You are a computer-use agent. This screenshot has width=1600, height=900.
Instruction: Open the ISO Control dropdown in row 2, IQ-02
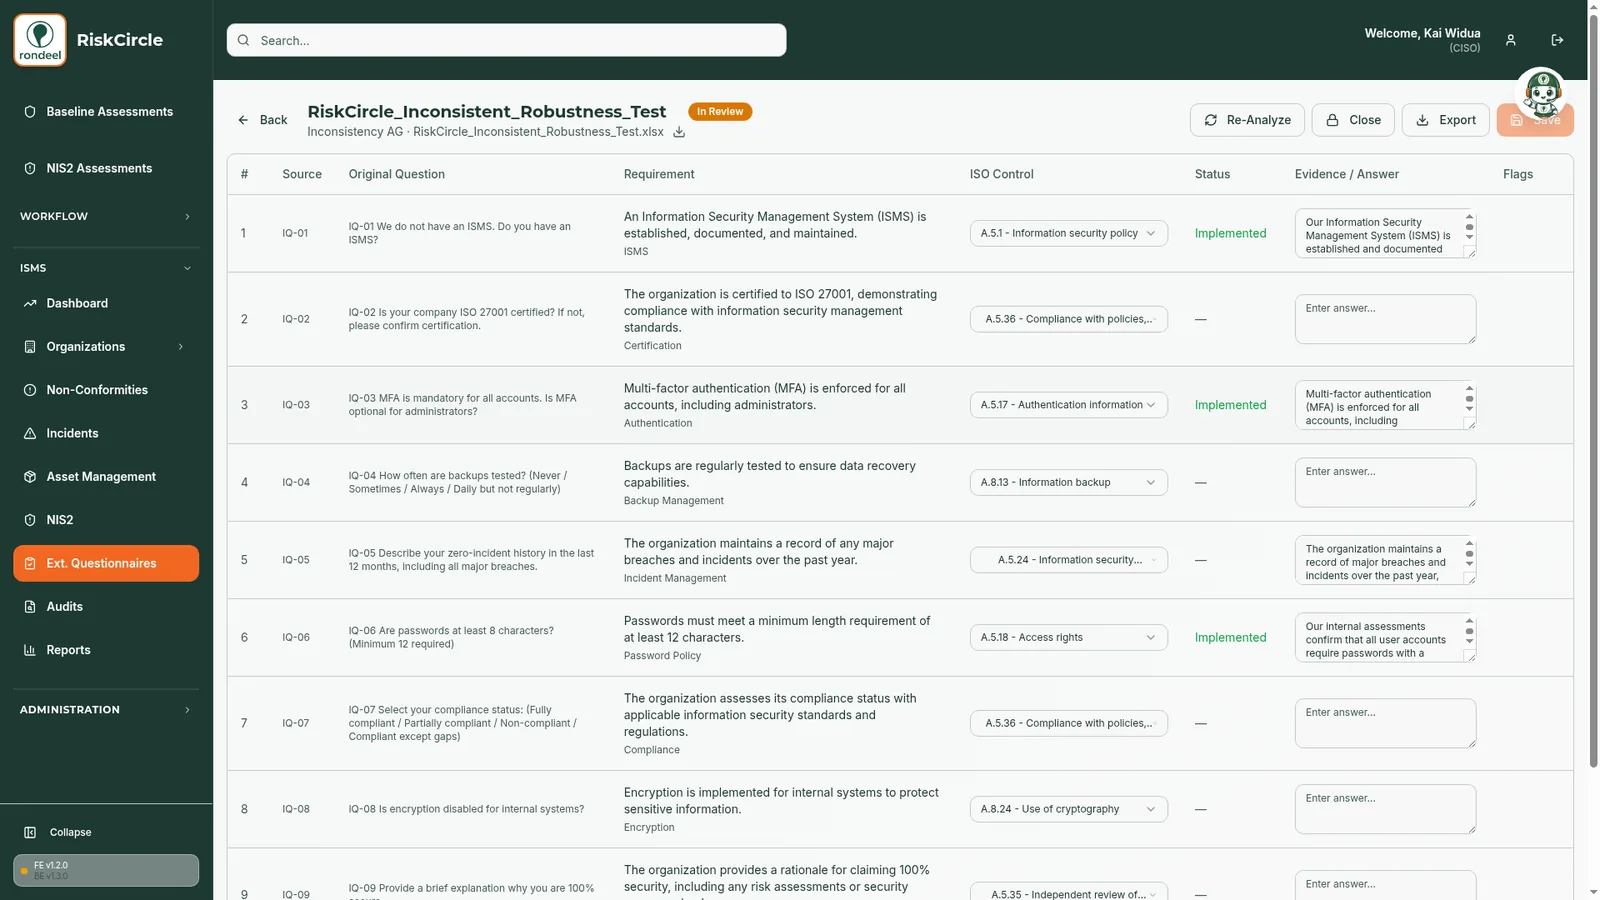tap(1068, 319)
